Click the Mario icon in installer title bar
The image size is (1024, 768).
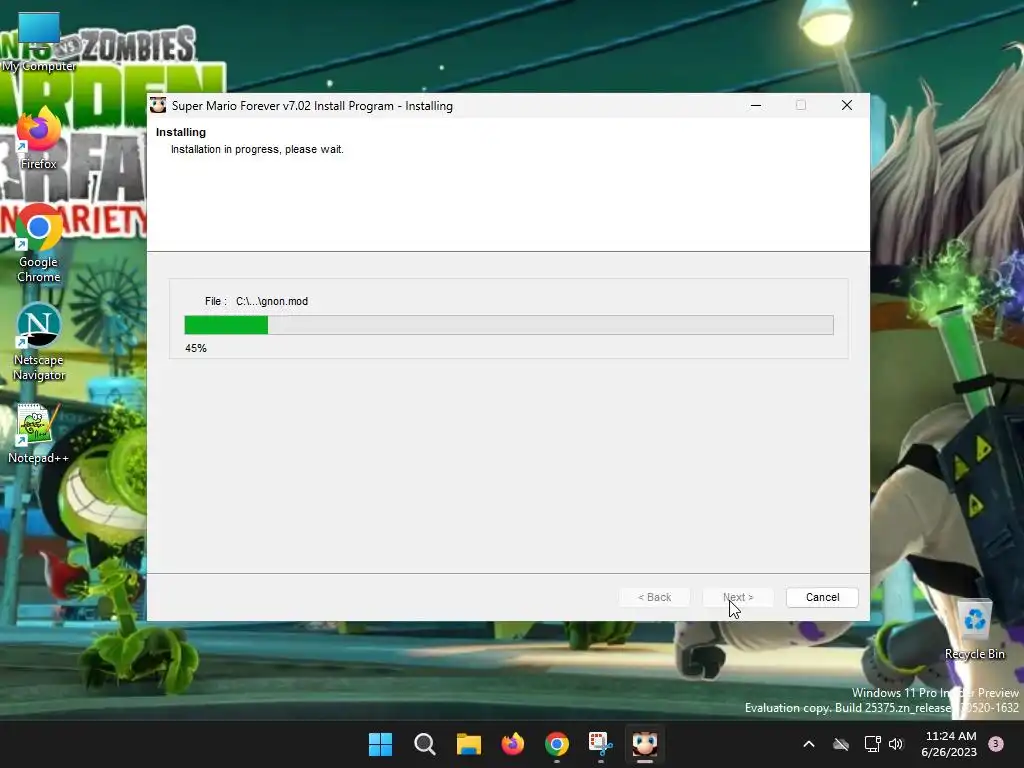158,105
